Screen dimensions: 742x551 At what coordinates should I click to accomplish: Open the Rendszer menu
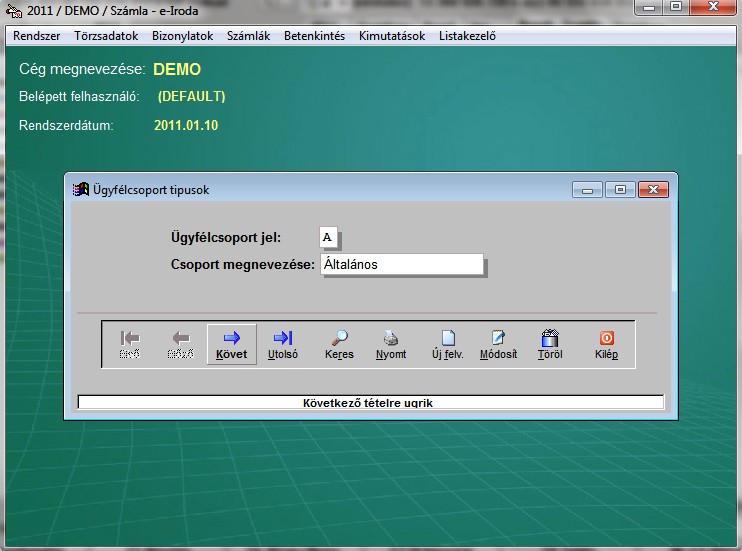pyautogui.click(x=37, y=36)
